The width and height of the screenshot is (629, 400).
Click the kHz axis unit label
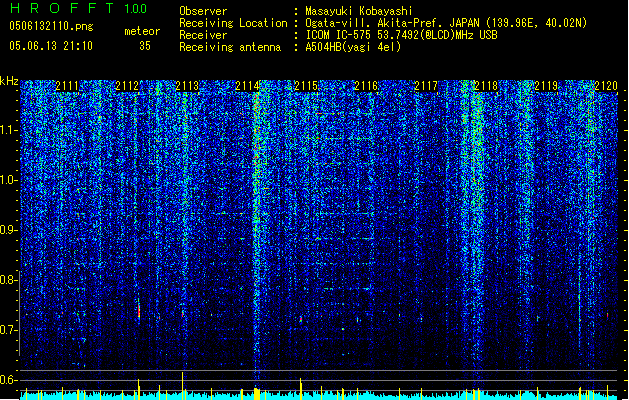tap(9, 81)
